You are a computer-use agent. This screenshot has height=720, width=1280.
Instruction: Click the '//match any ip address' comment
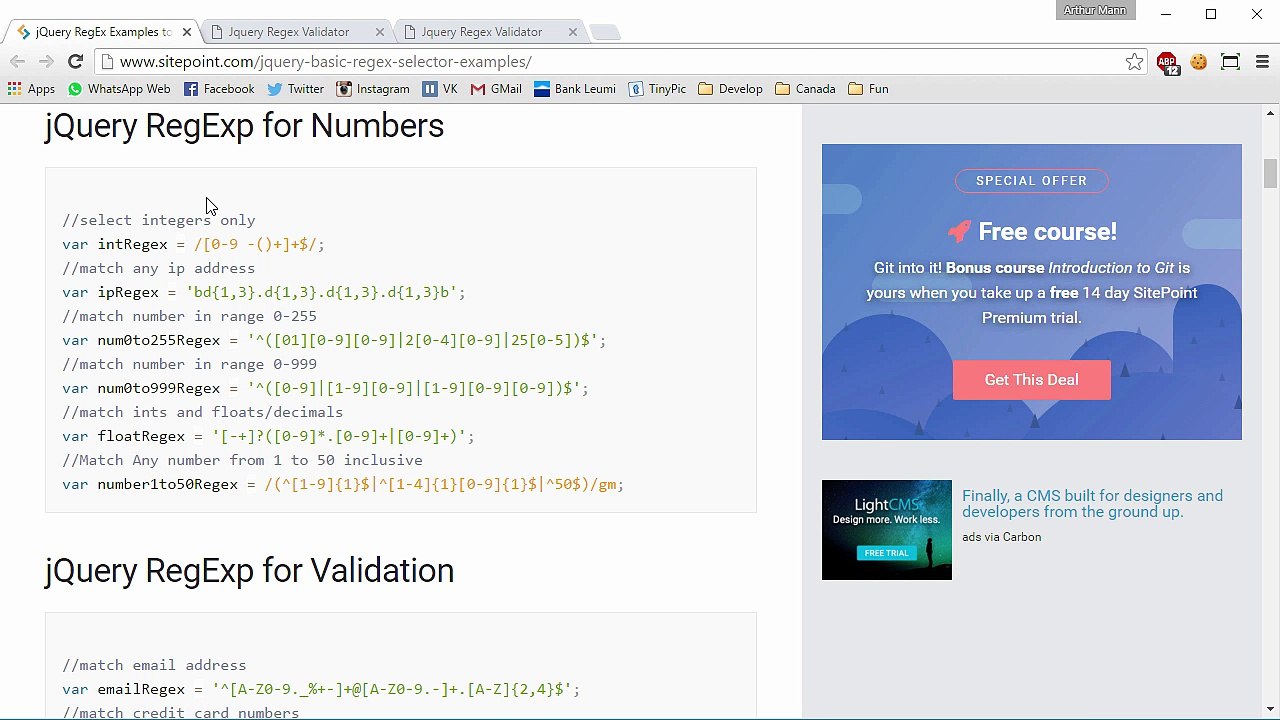pyautogui.click(x=159, y=268)
